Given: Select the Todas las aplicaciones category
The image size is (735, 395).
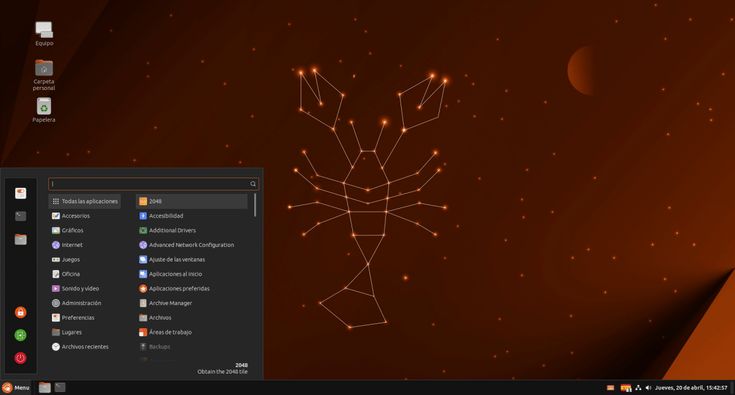Looking at the screenshot, I should click(x=85, y=201).
